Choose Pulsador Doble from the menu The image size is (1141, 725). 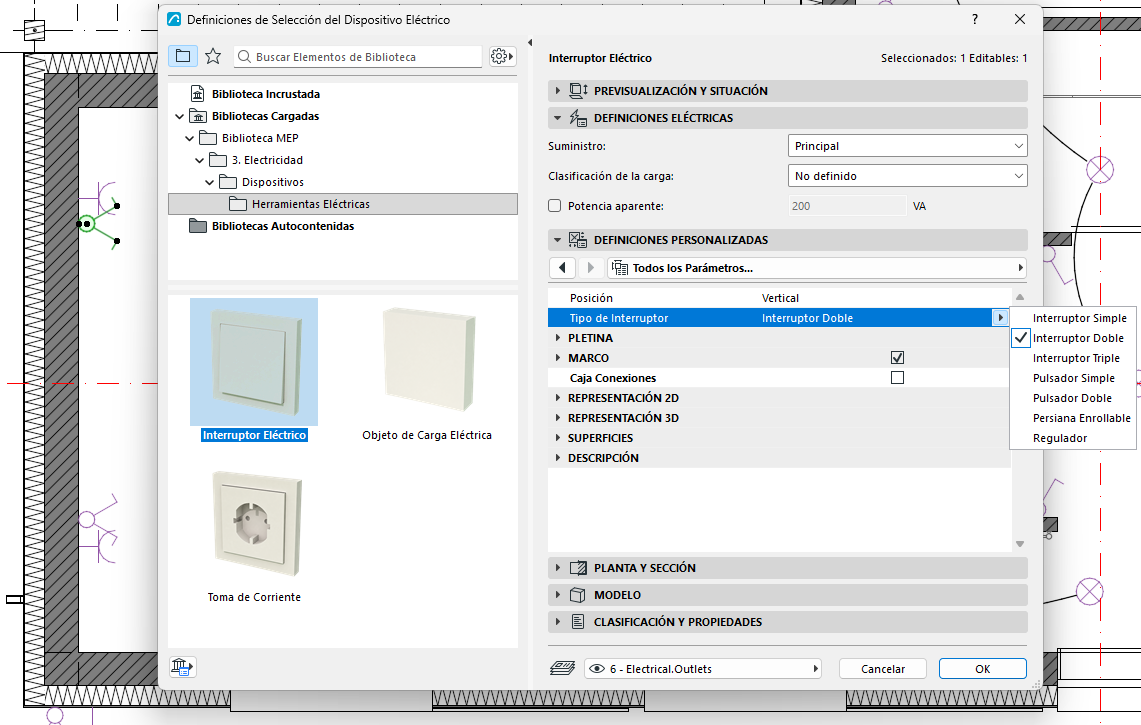click(x=1073, y=398)
